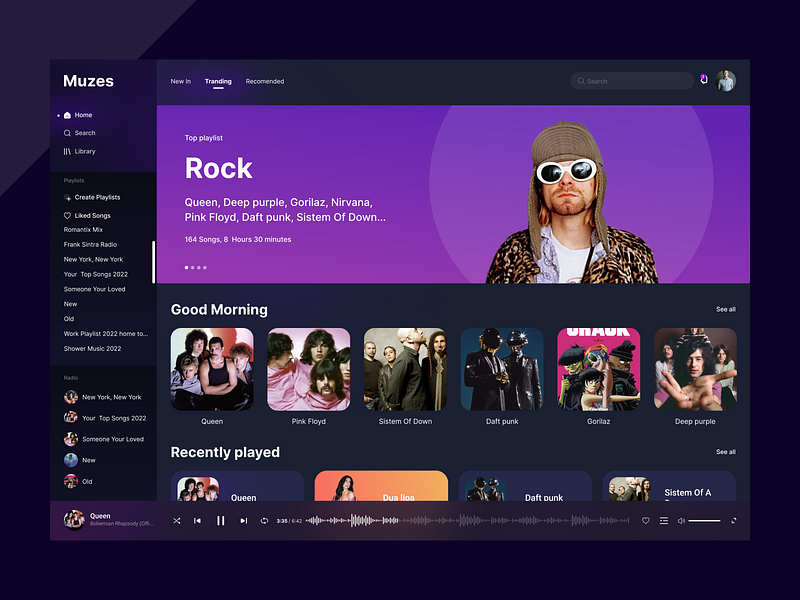
Task: Enable shuffle playback
Action: pyautogui.click(x=176, y=520)
